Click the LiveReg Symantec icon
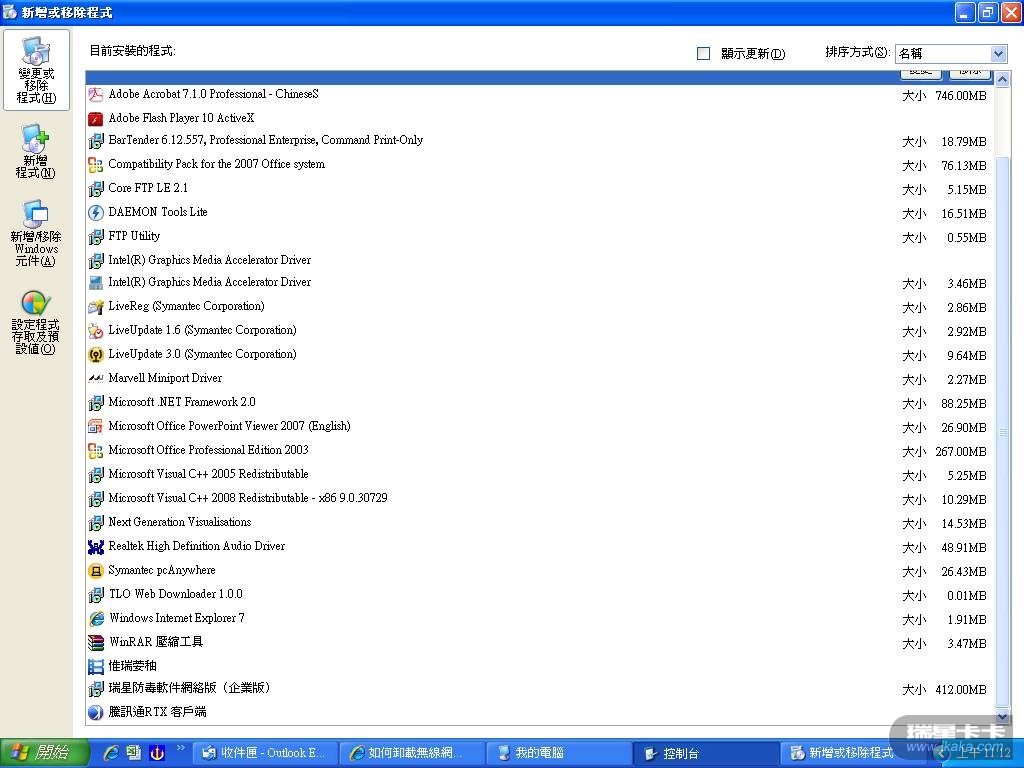Screen dimensions: 1024x768 coord(96,307)
